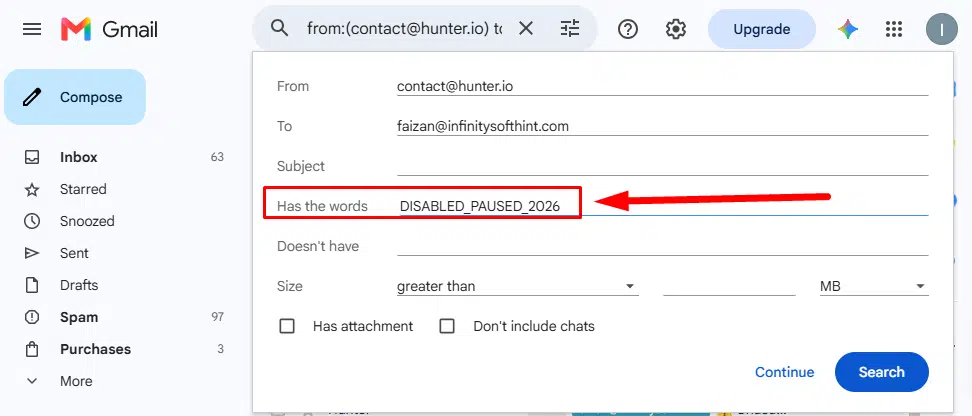Click the Continue link

(x=784, y=372)
